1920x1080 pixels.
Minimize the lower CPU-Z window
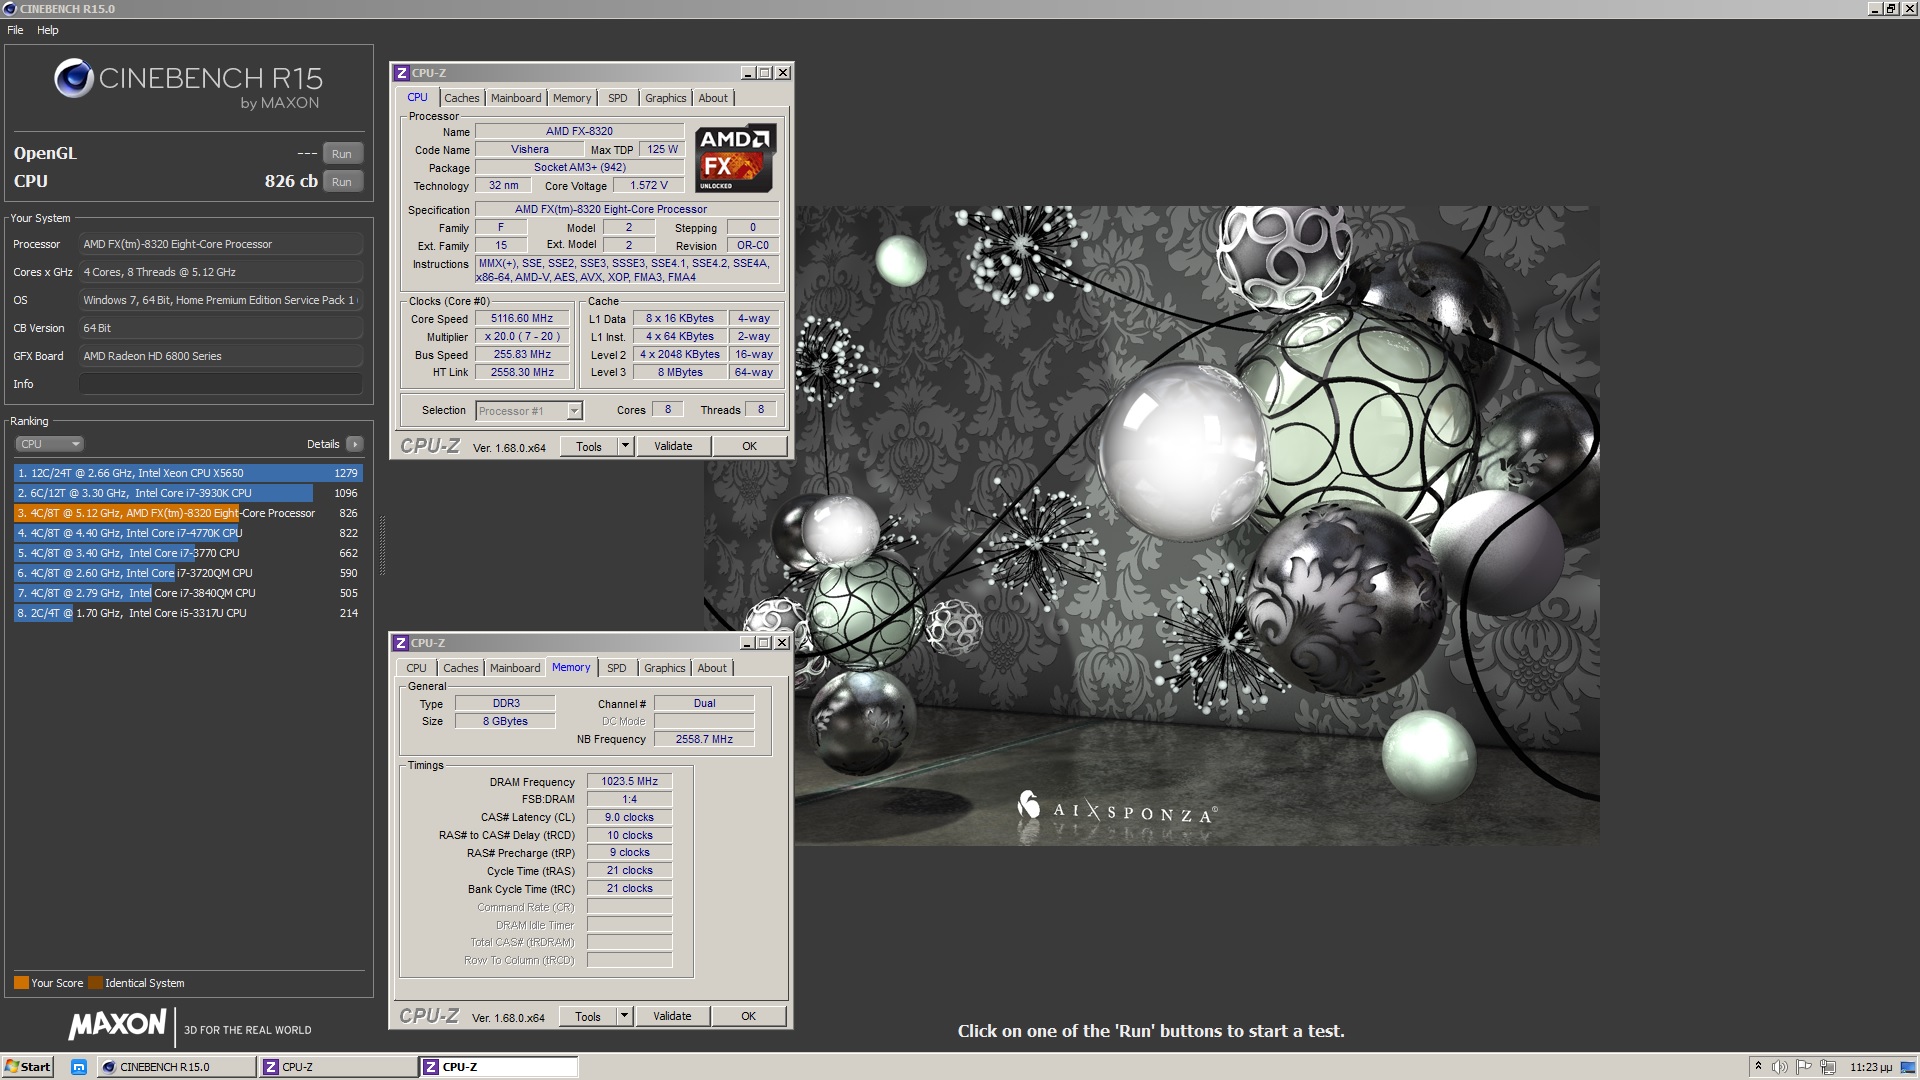746,643
